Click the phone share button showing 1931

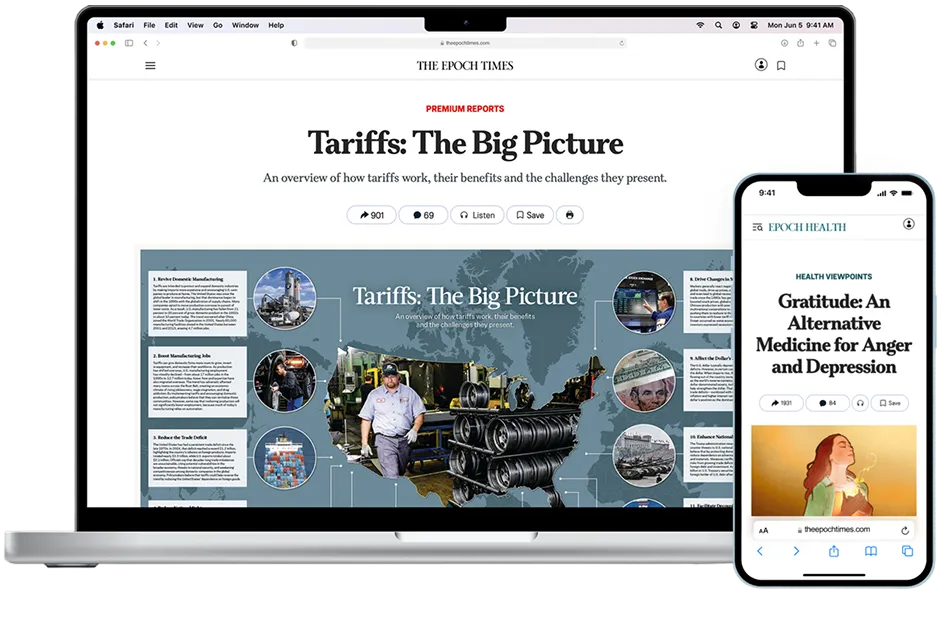[x=781, y=403]
